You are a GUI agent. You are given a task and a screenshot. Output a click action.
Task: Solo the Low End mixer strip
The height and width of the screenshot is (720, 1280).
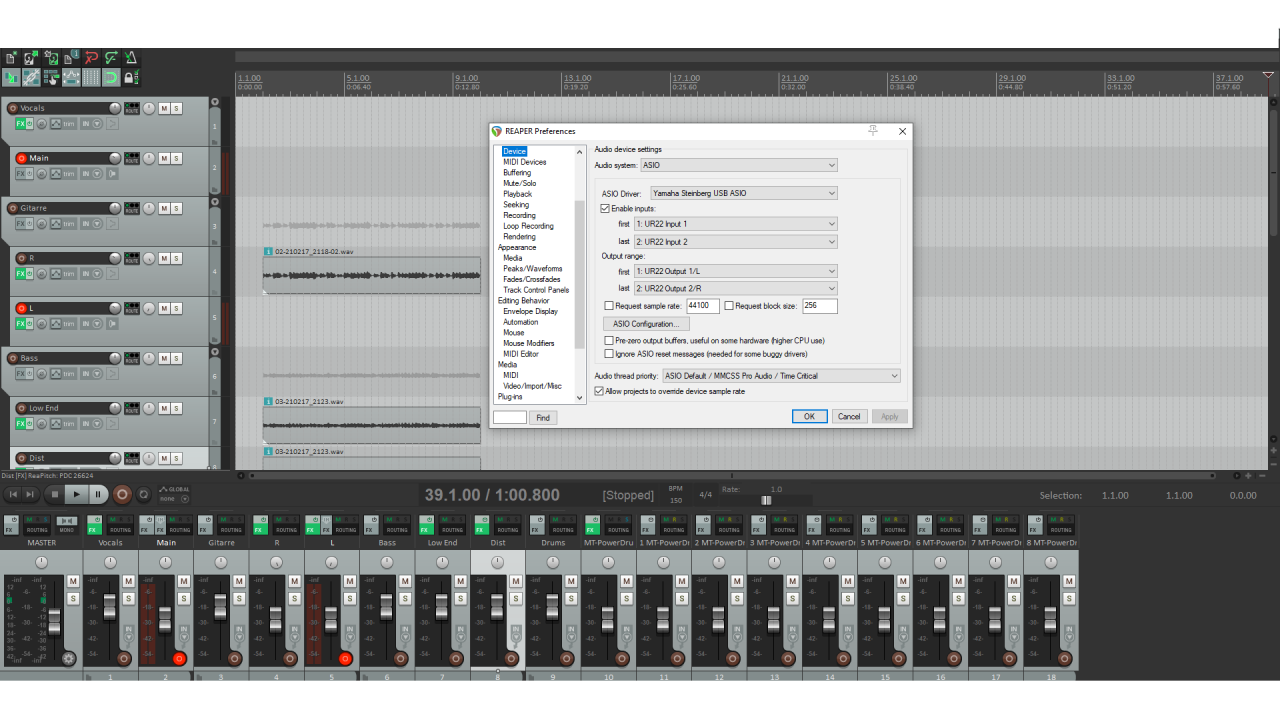[x=461, y=598]
